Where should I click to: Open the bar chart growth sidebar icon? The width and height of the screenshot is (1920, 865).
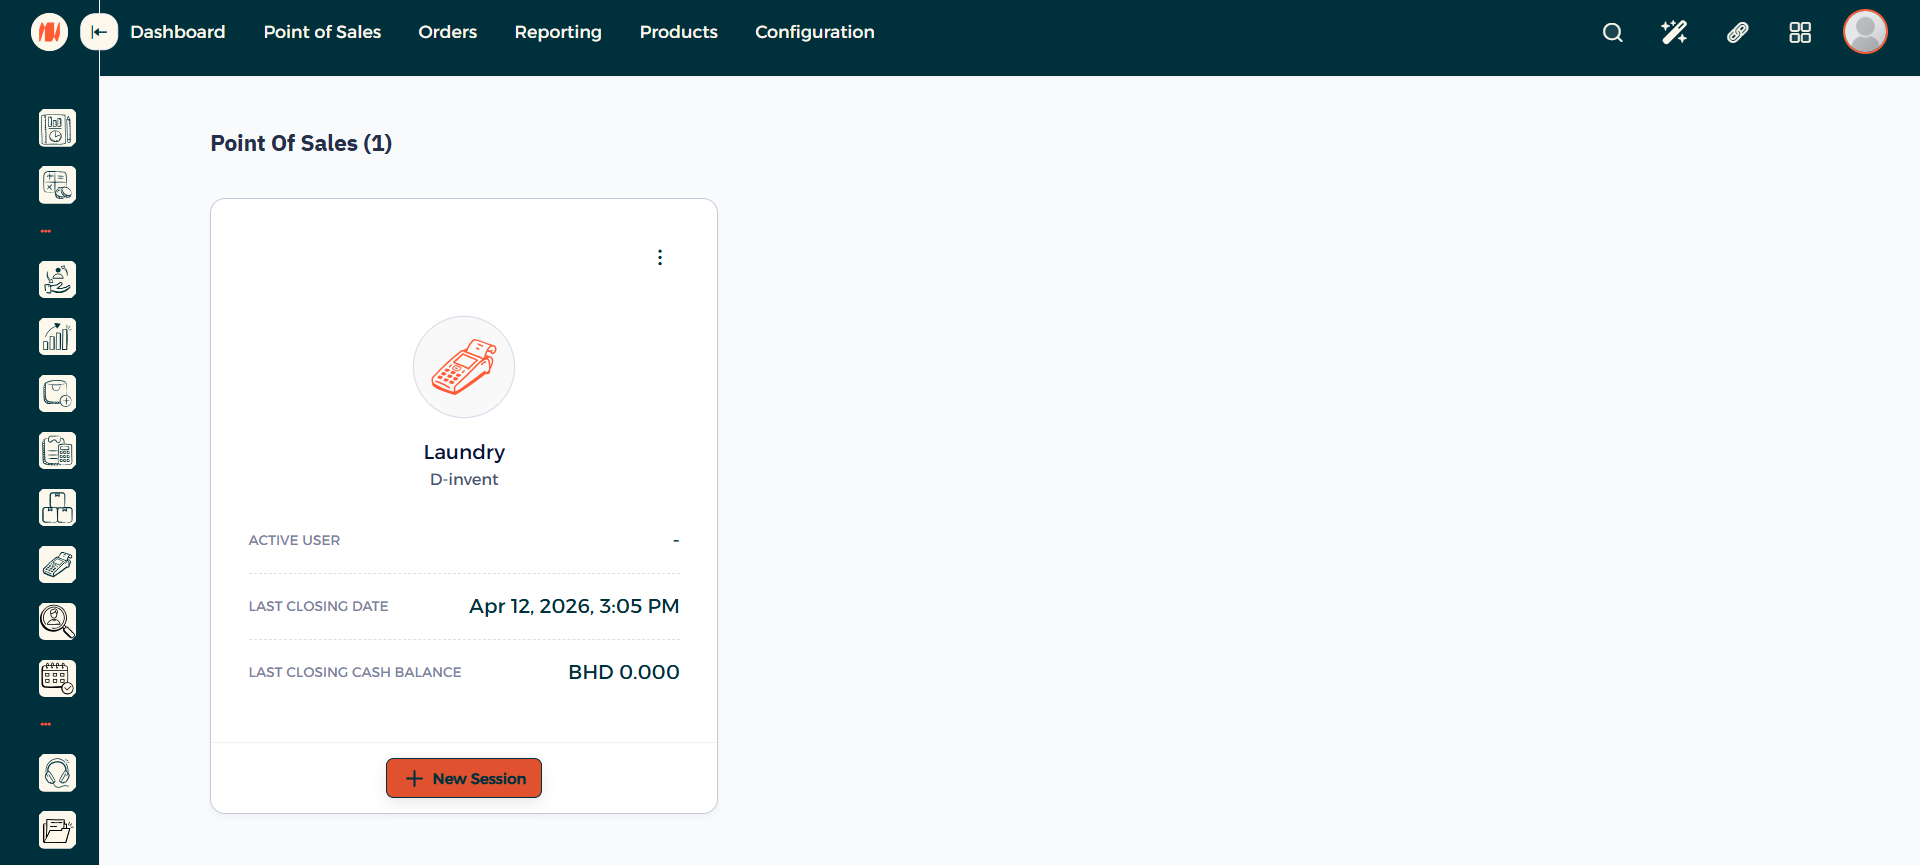[57, 337]
